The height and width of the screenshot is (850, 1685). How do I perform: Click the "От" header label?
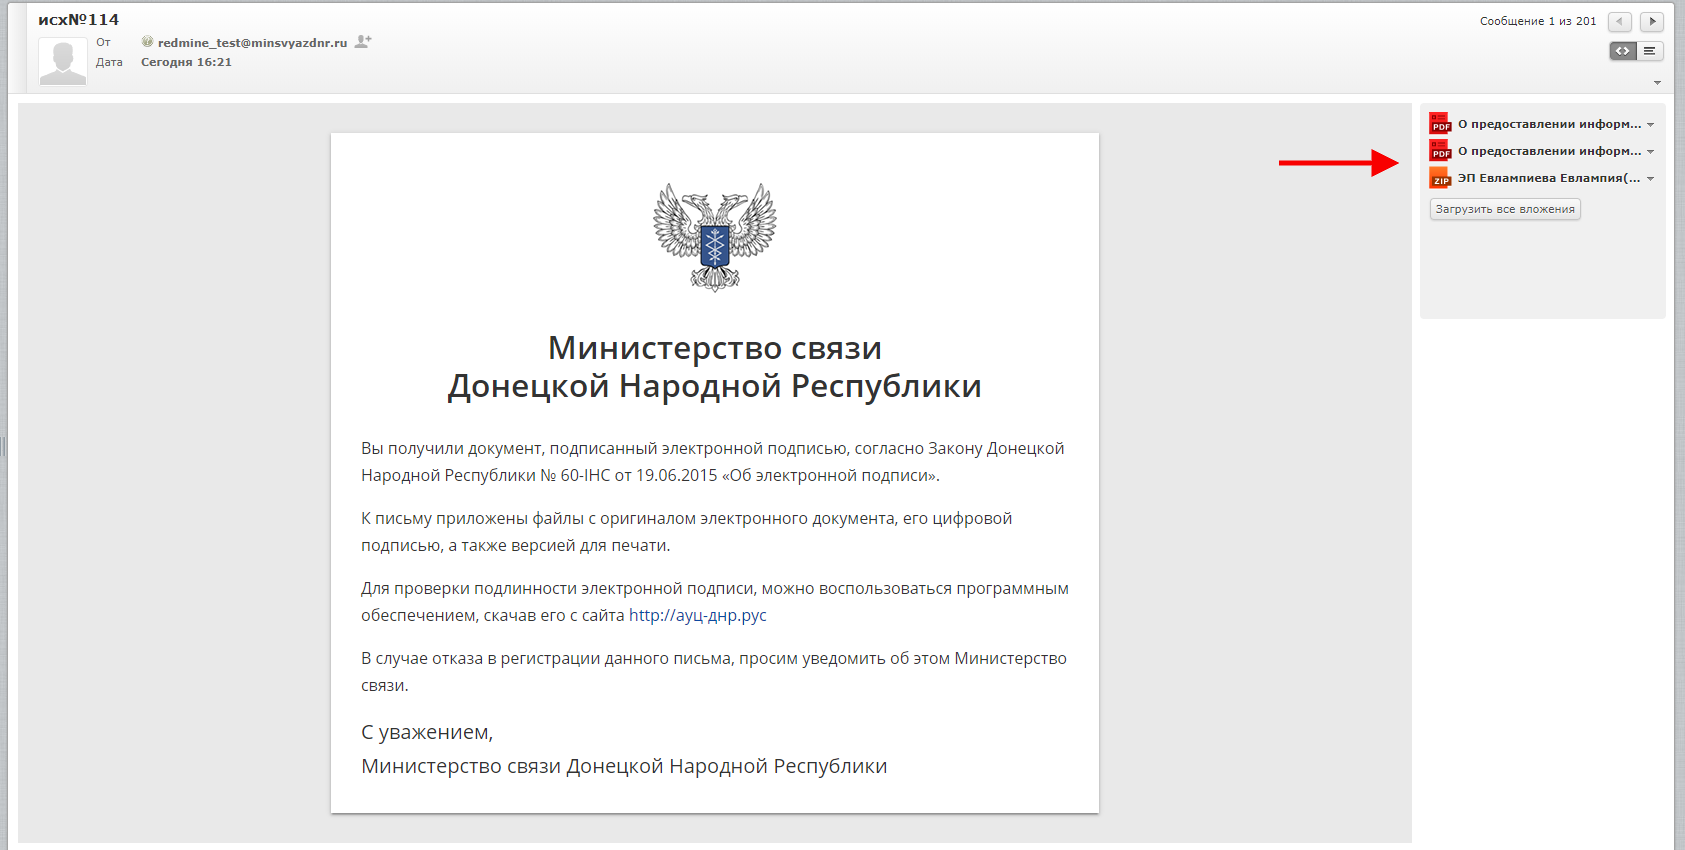(x=103, y=42)
